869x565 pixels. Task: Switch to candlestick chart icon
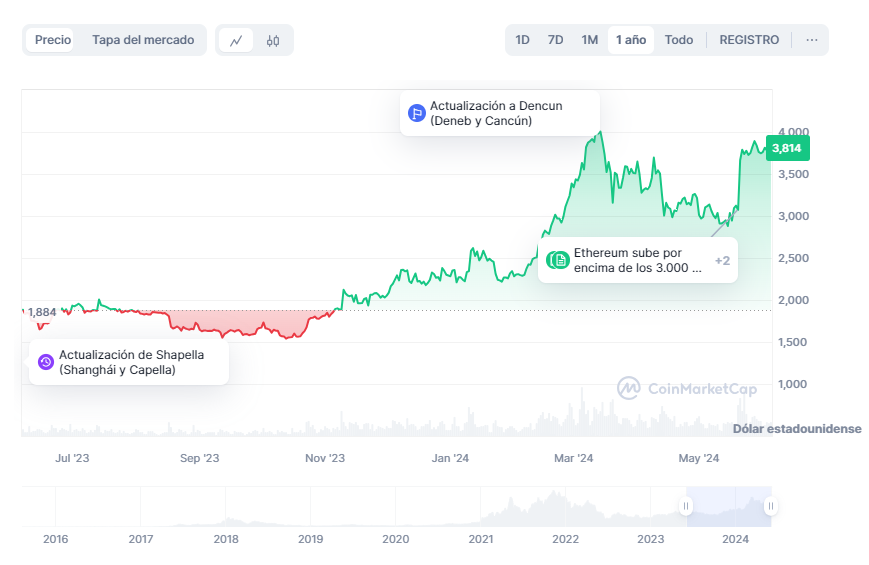coord(273,41)
